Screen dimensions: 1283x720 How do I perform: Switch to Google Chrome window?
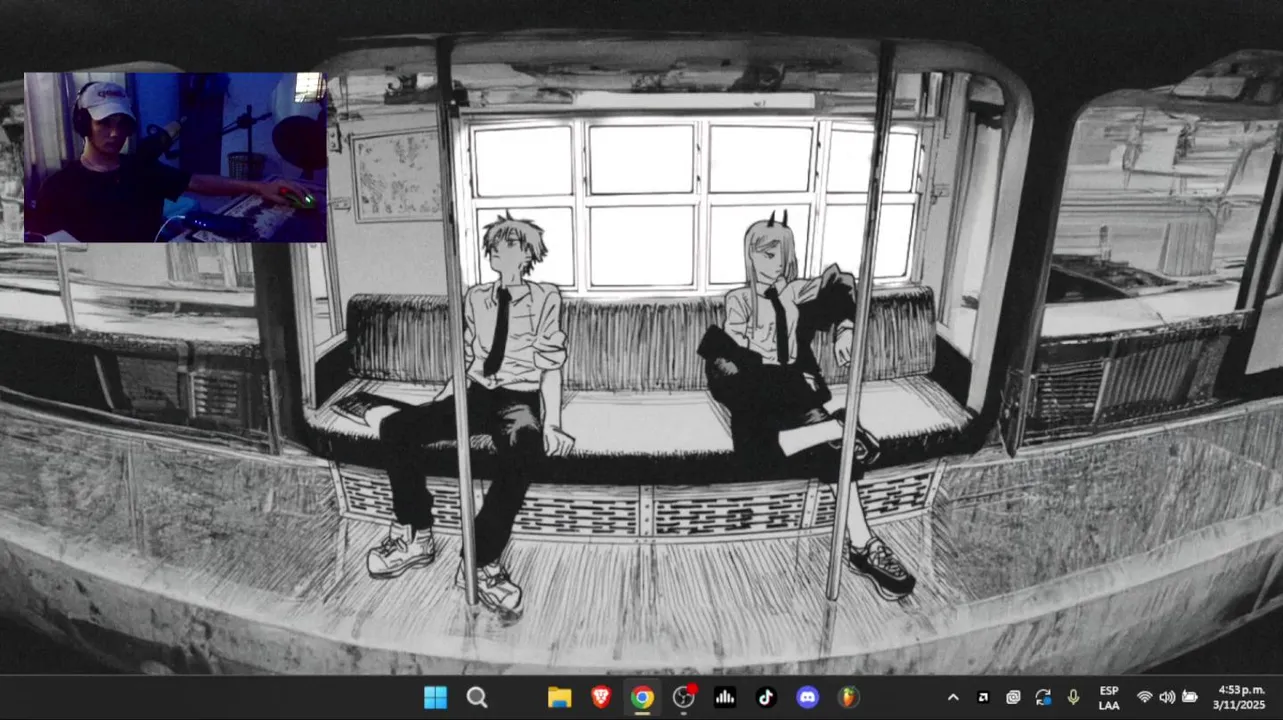(x=642, y=697)
